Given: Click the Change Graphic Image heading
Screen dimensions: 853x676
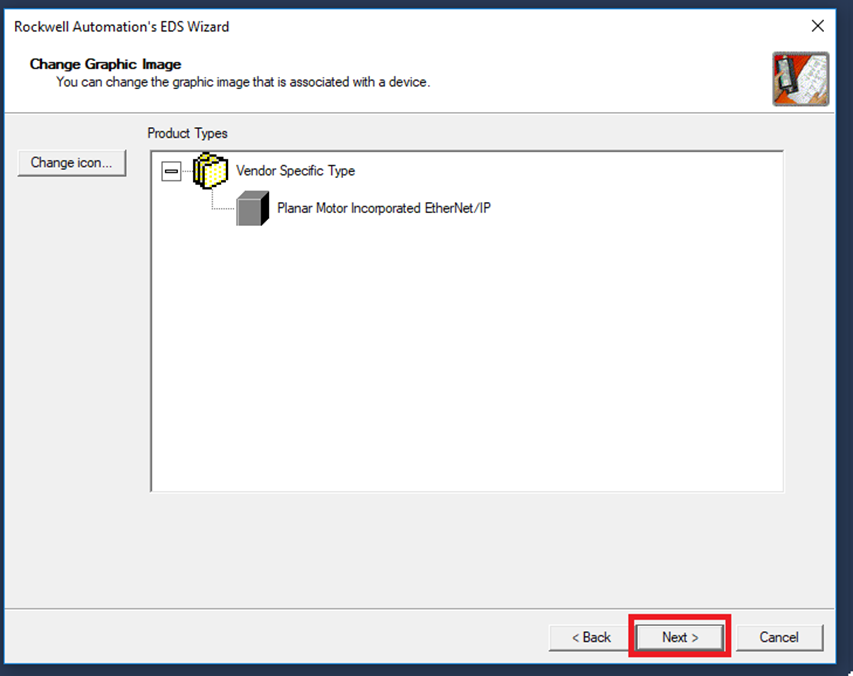Looking at the screenshot, I should (x=105, y=64).
